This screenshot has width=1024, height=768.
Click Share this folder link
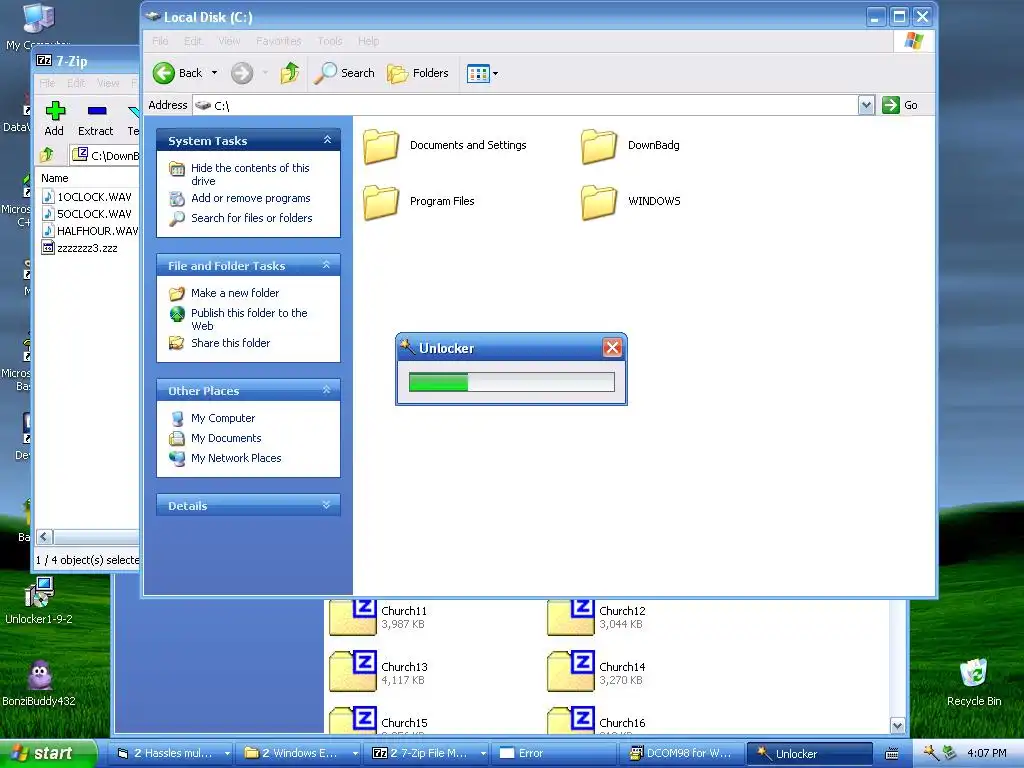click(x=230, y=343)
